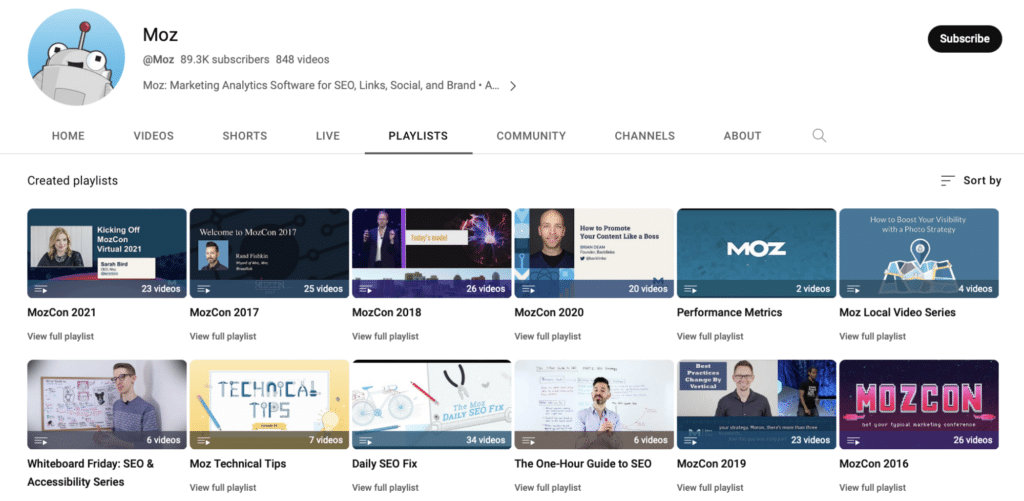The height and width of the screenshot is (501, 1024).
Task: Open the MozCon 2017 playlist thumbnail
Action: pyautogui.click(x=269, y=253)
